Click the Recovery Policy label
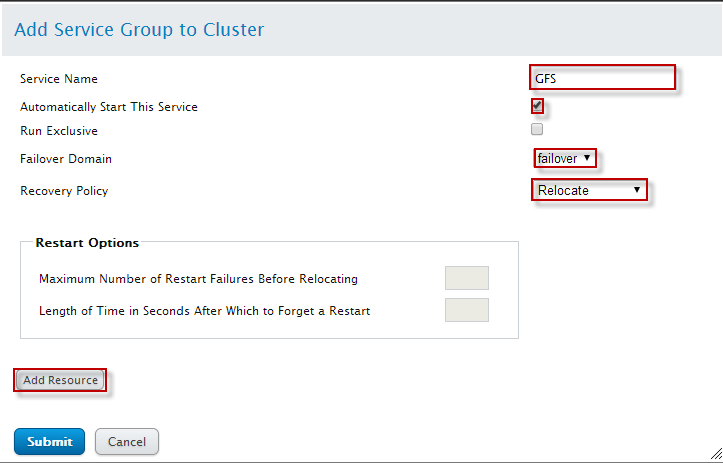The image size is (723, 463). (x=64, y=191)
